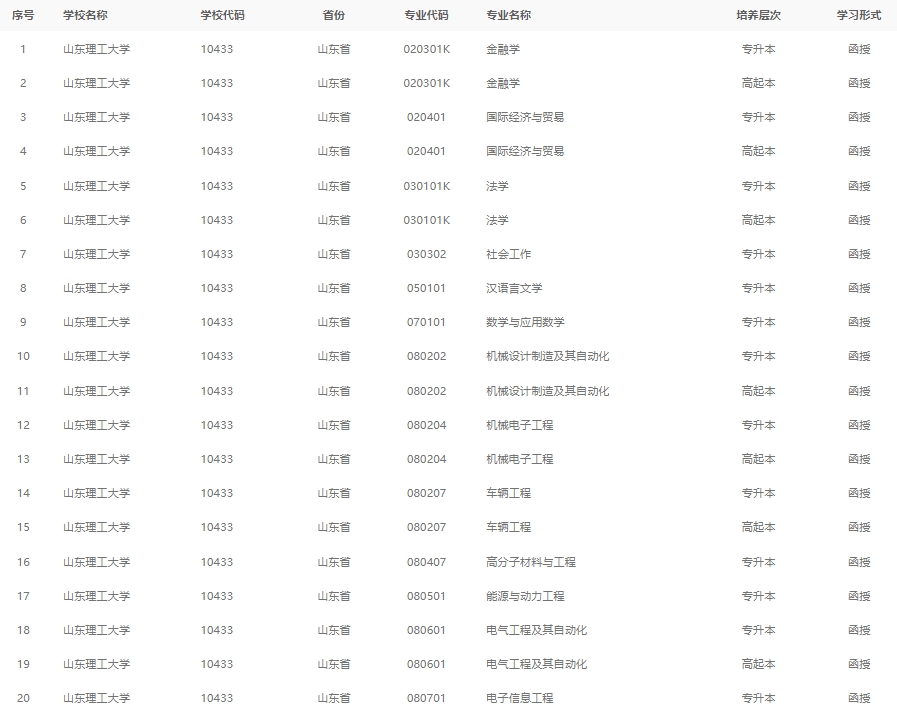Viewport: 897px width, 716px height.
Task: Click code 030101K in row 5
Action: [426, 186]
